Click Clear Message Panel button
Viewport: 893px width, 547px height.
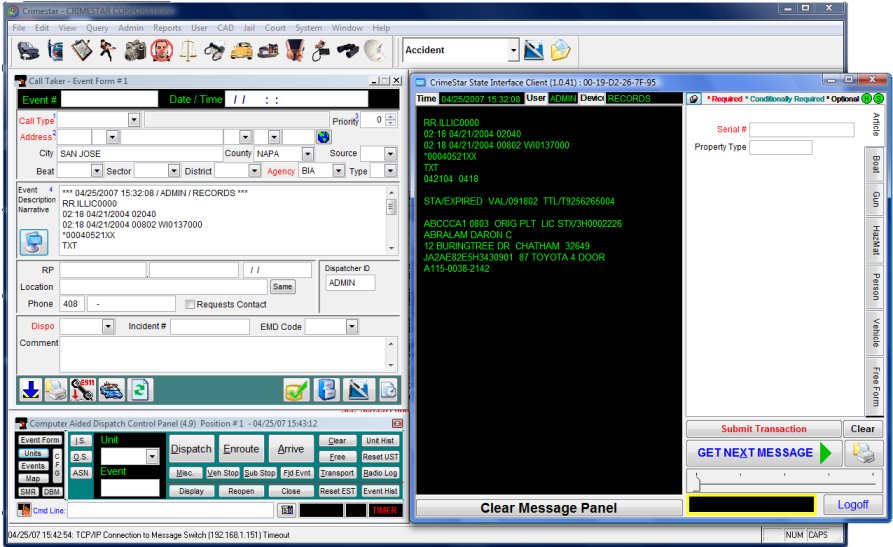pos(549,508)
